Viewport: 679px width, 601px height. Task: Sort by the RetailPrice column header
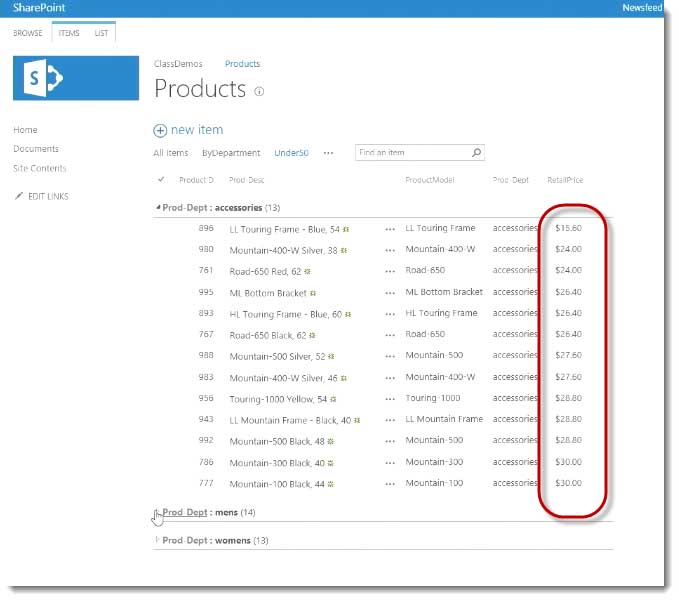click(565, 180)
